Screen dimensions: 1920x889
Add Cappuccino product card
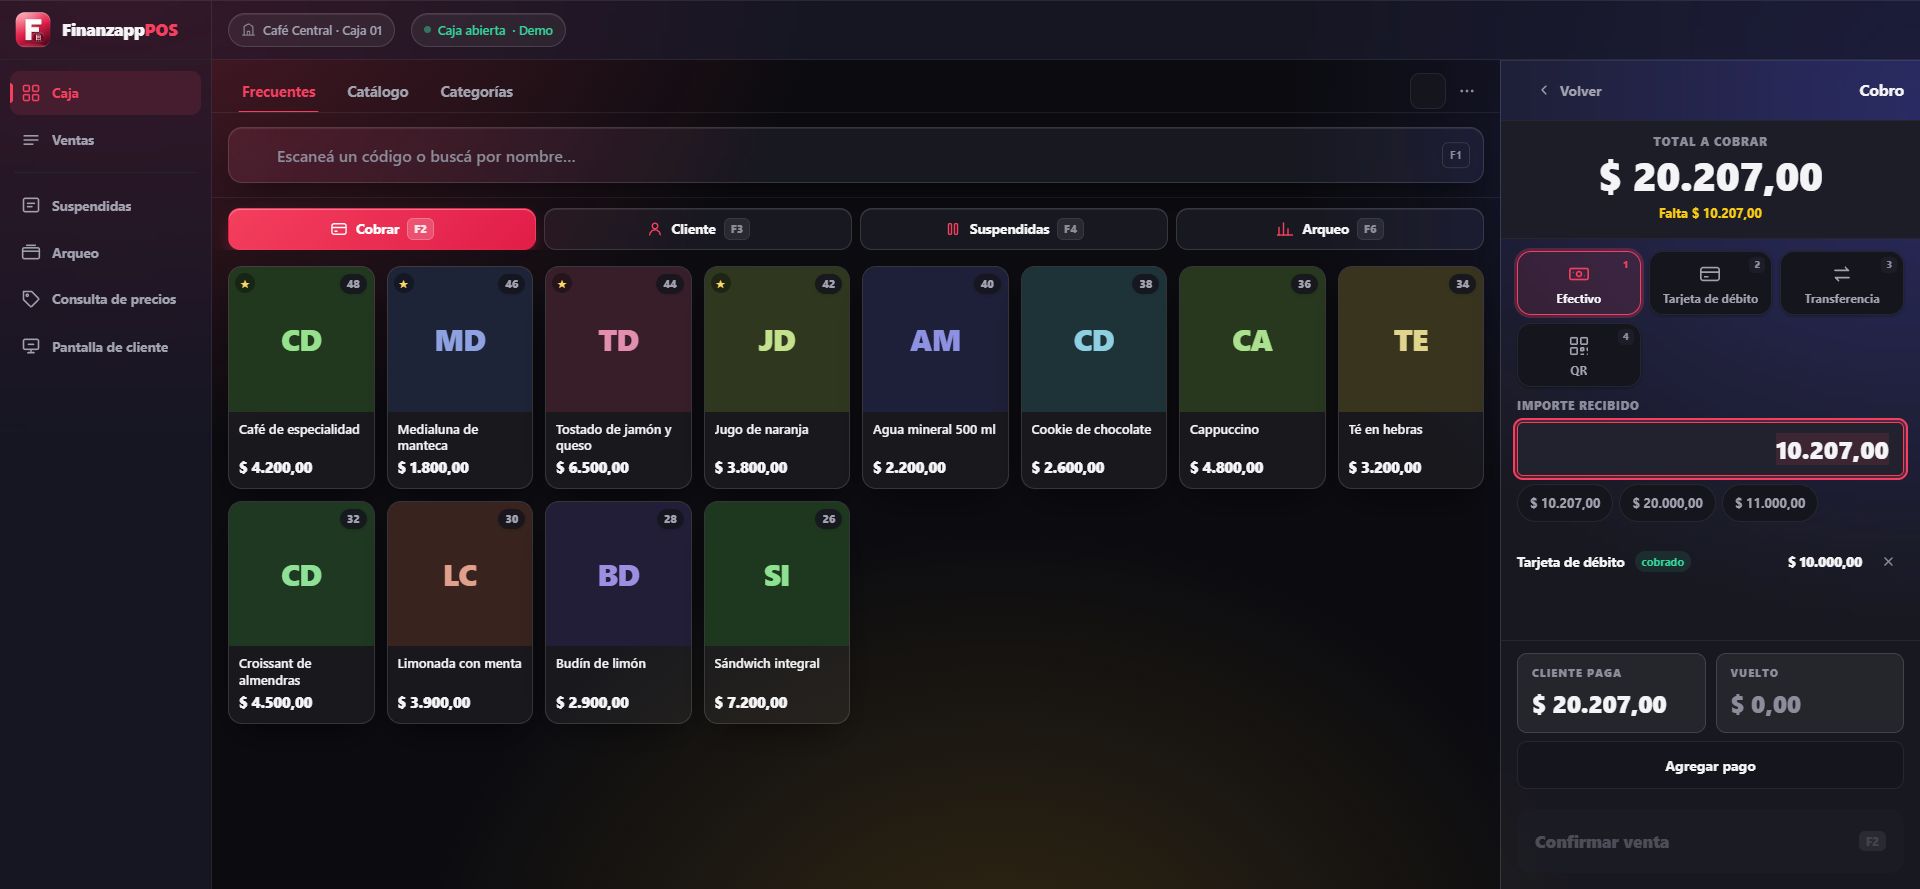pyautogui.click(x=1252, y=377)
